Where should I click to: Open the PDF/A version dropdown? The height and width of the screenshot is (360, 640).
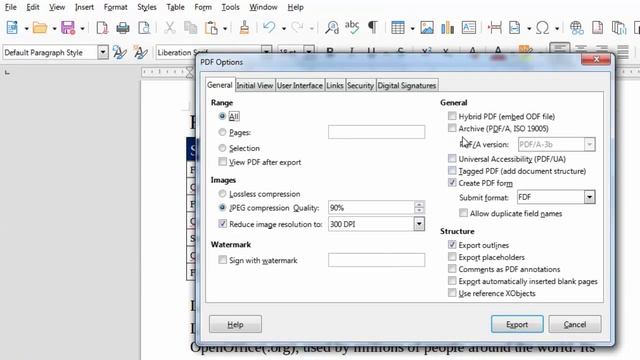(589, 144)
